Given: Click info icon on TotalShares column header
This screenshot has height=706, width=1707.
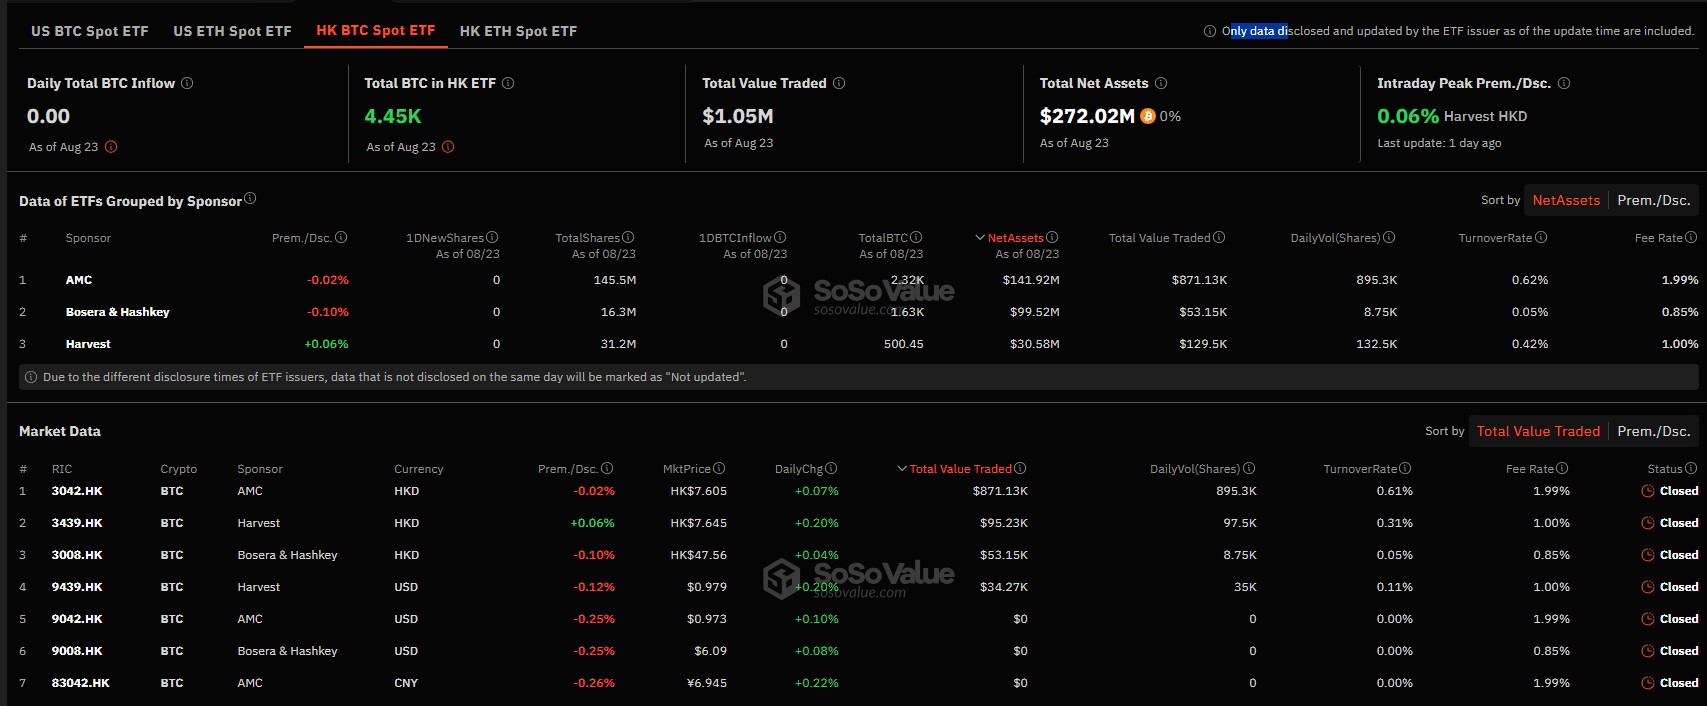Looking at the screenshot, I should click(x=628, y=237).
